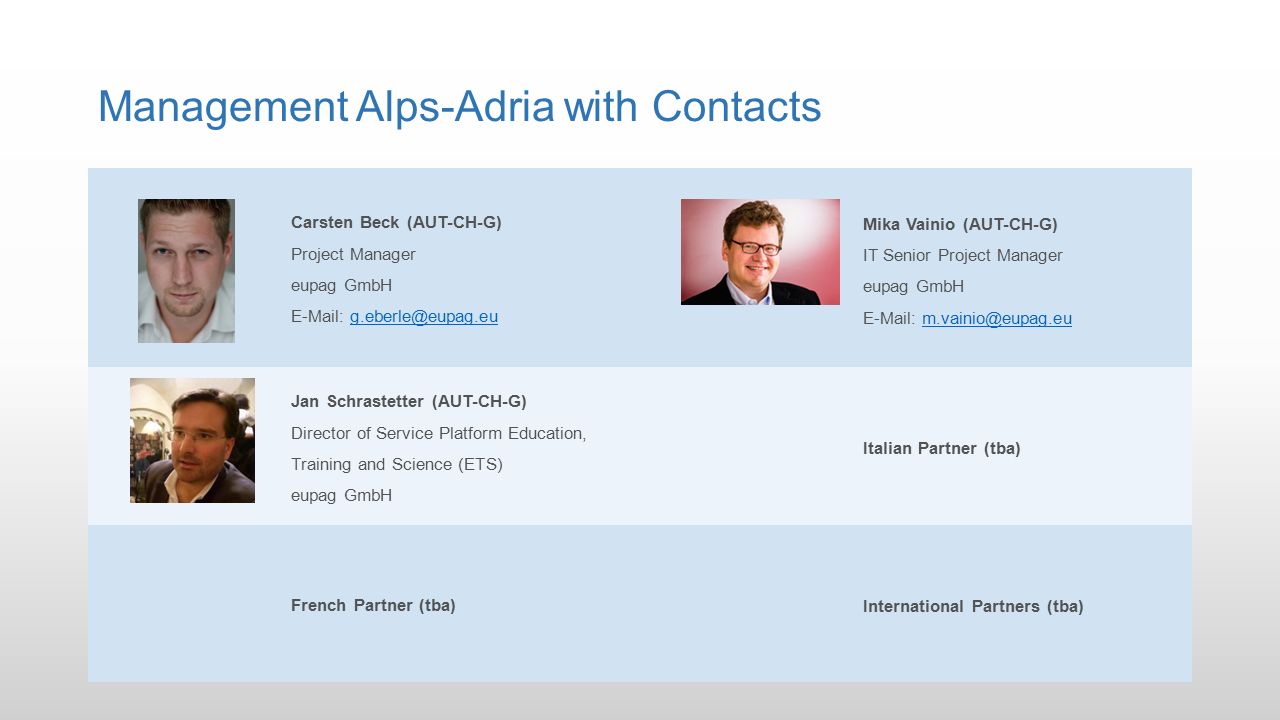1280x720 pixels.
Task: Open the g.eberle@eupag.eu email link
Action: [424, 317]
